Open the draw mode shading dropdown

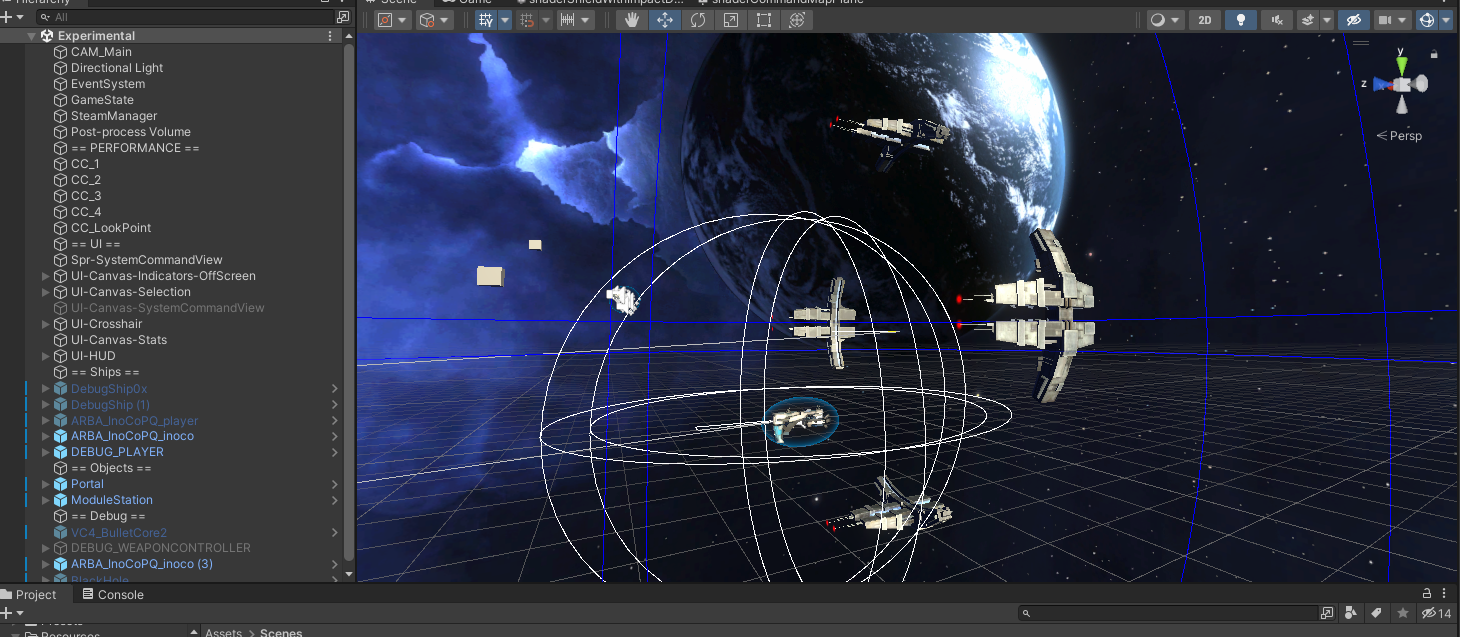point(1165,20)
